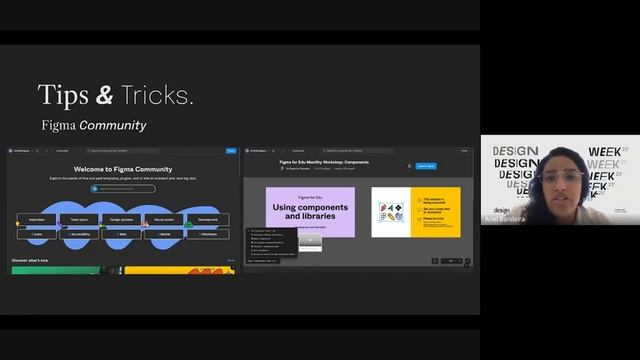This screenshot has height=360, width=640.
Task: Click the Discover what's new heading
Action: 30,260
